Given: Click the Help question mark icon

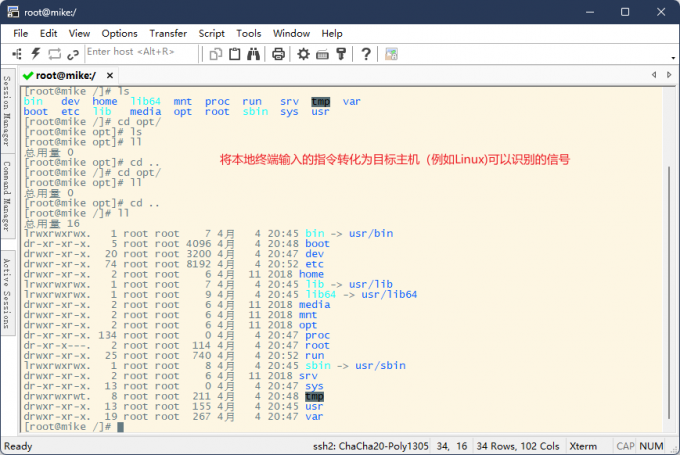Looking at the screenshot, I should click(366, 54).
